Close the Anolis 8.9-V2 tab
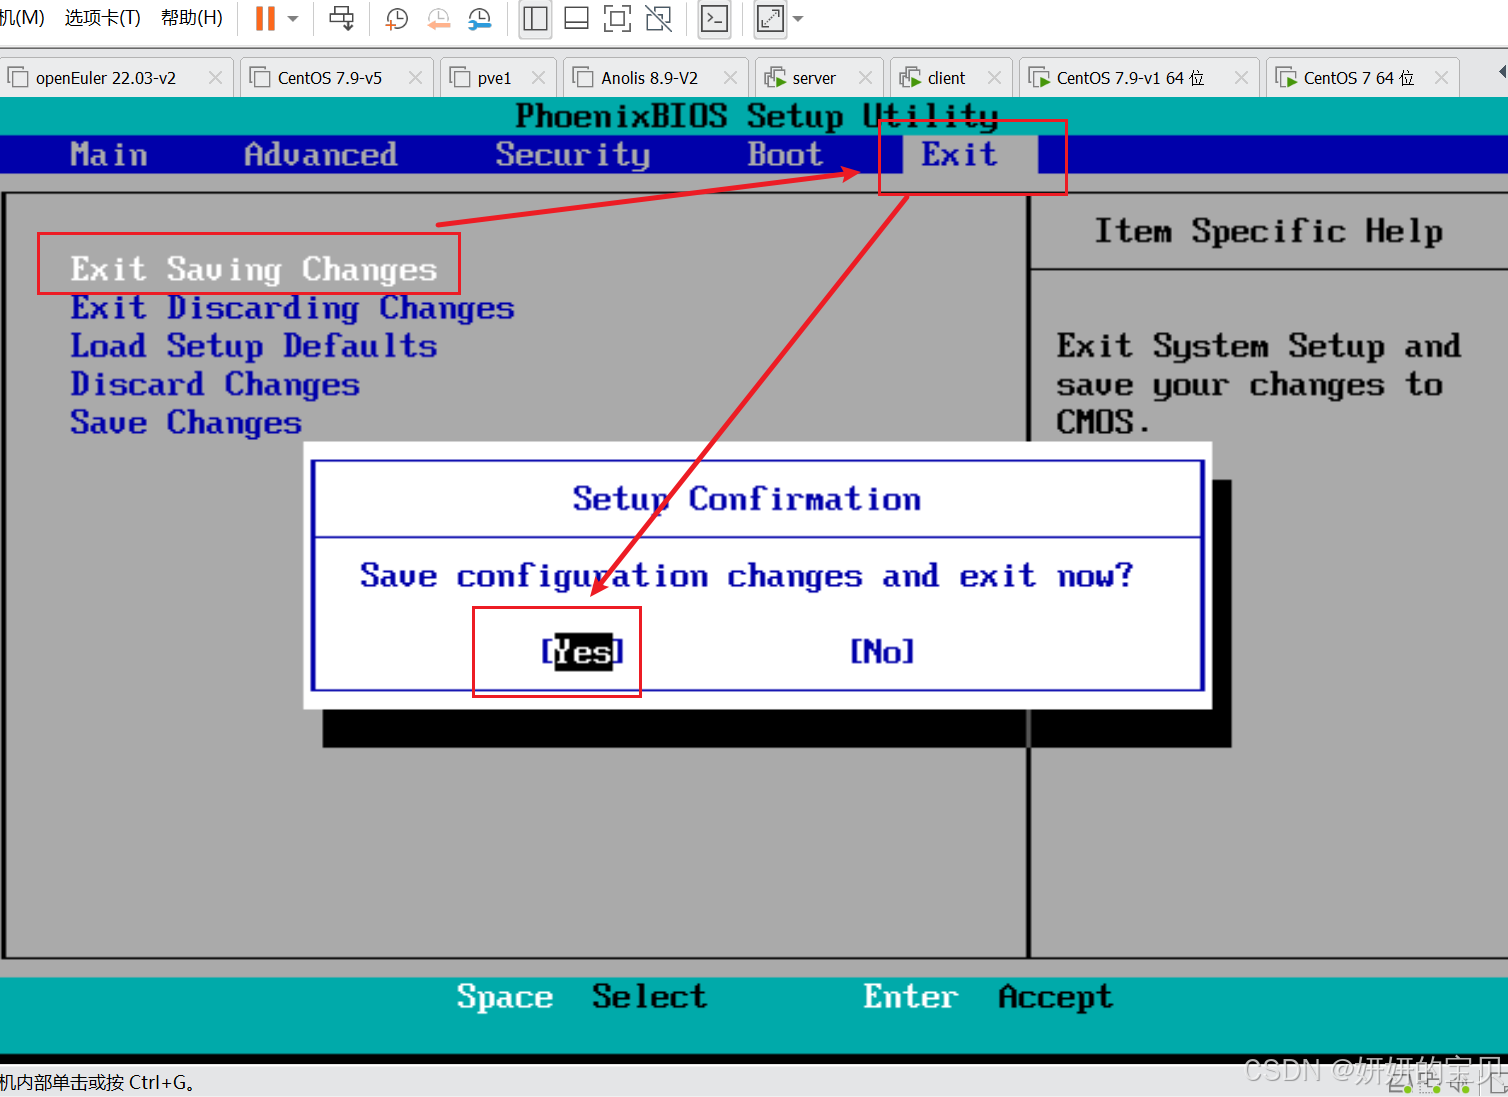Viewport: 1508px width, 1097px height. [x=730, y=77]
